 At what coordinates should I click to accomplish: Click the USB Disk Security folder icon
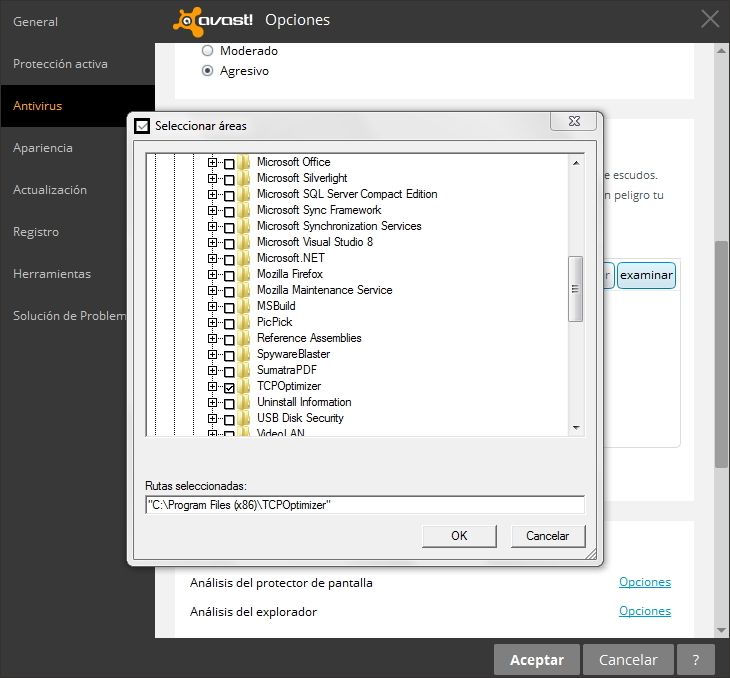pyautogui.click(x=243, y=418)
